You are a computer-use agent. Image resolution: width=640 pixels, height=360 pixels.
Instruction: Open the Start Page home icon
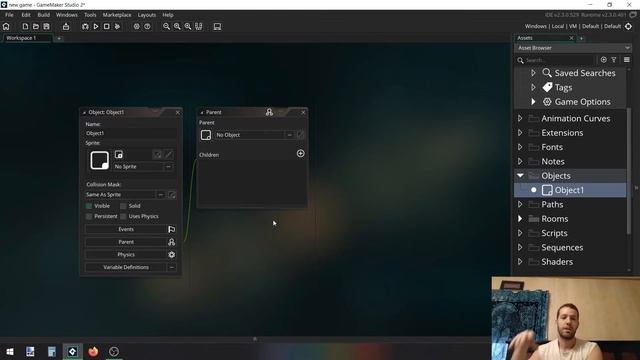coord(6,27)
